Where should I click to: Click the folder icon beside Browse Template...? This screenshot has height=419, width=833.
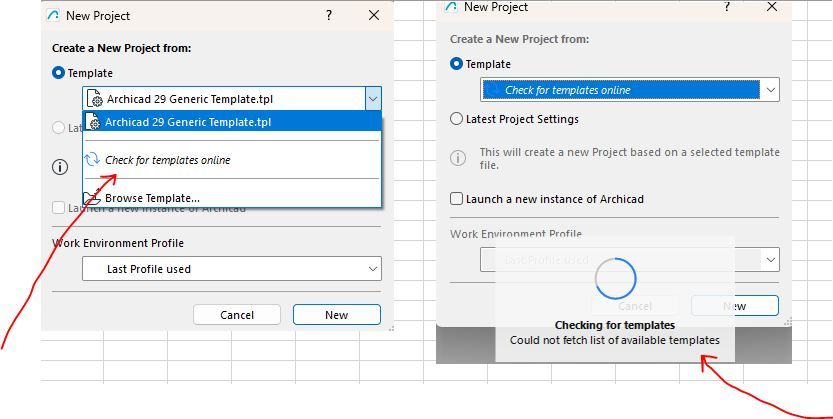point(92,198)
